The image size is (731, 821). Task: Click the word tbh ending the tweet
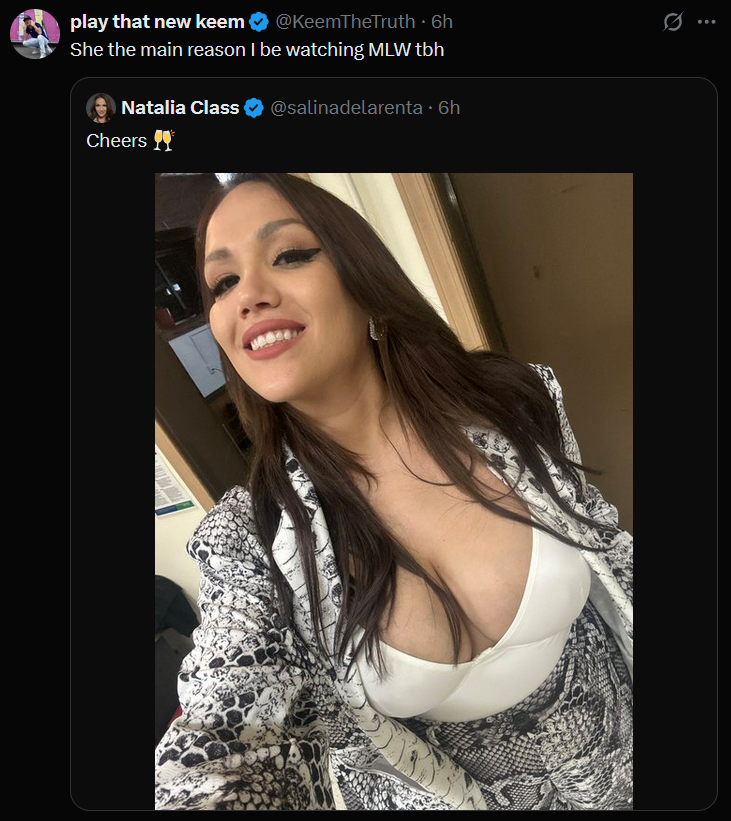(430, 50)
